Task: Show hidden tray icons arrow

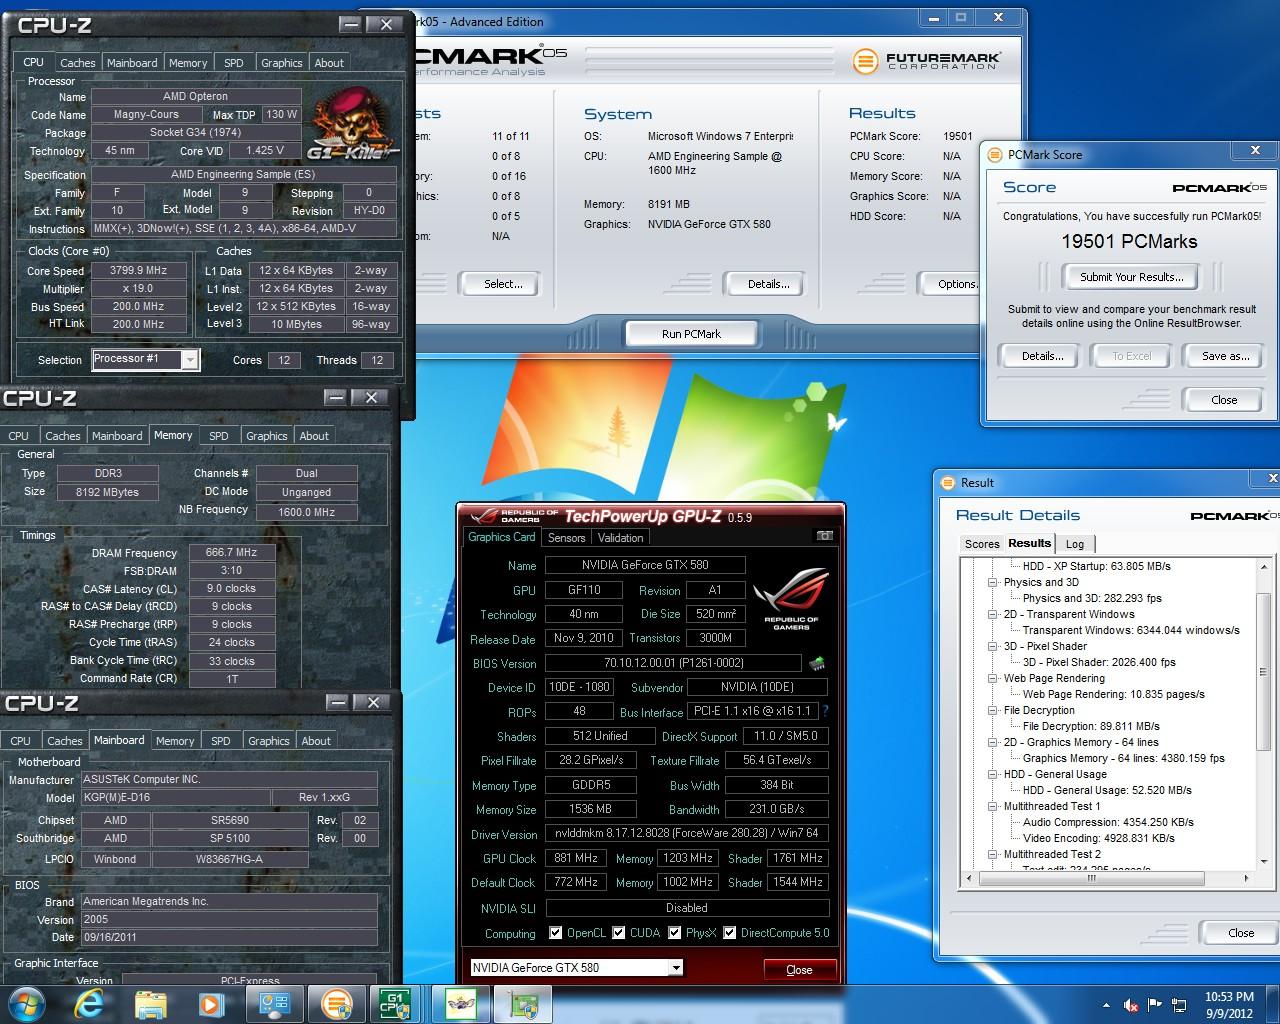Action: pyautogui.click(x=1106, y=1005)
